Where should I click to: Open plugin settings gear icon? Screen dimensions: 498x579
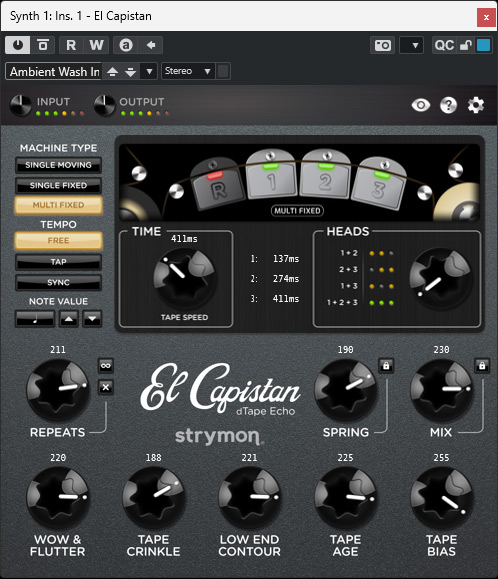tap(476, 105)
